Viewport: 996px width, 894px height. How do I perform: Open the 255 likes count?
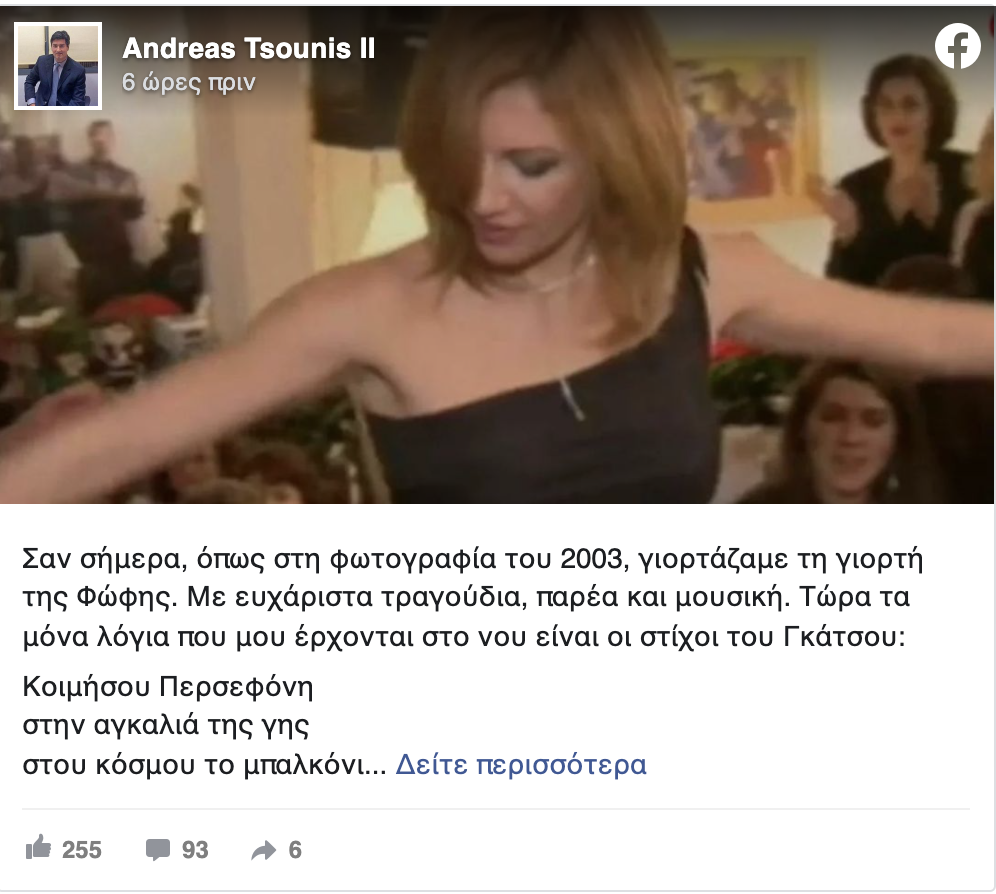(x=82, y=850)
